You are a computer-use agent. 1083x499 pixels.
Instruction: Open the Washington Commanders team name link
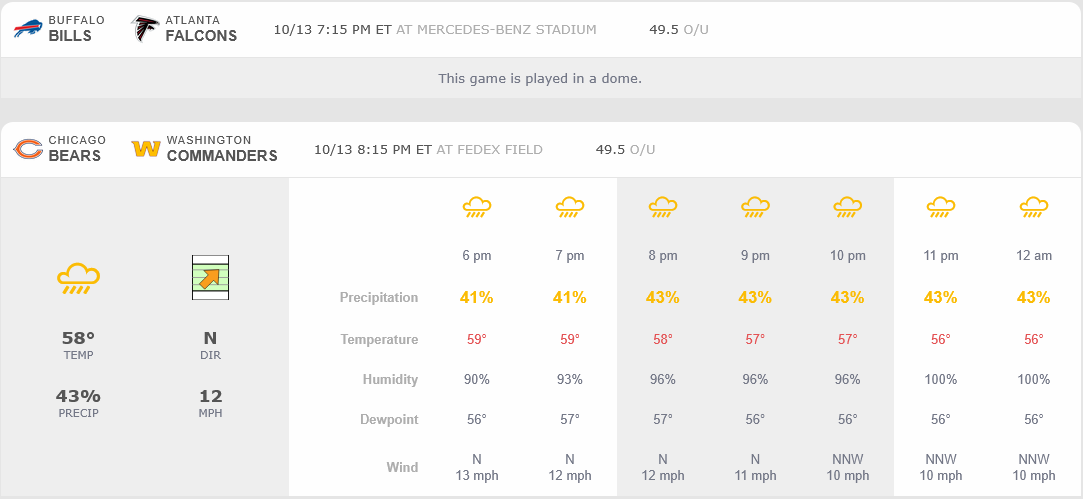(222, 149)
